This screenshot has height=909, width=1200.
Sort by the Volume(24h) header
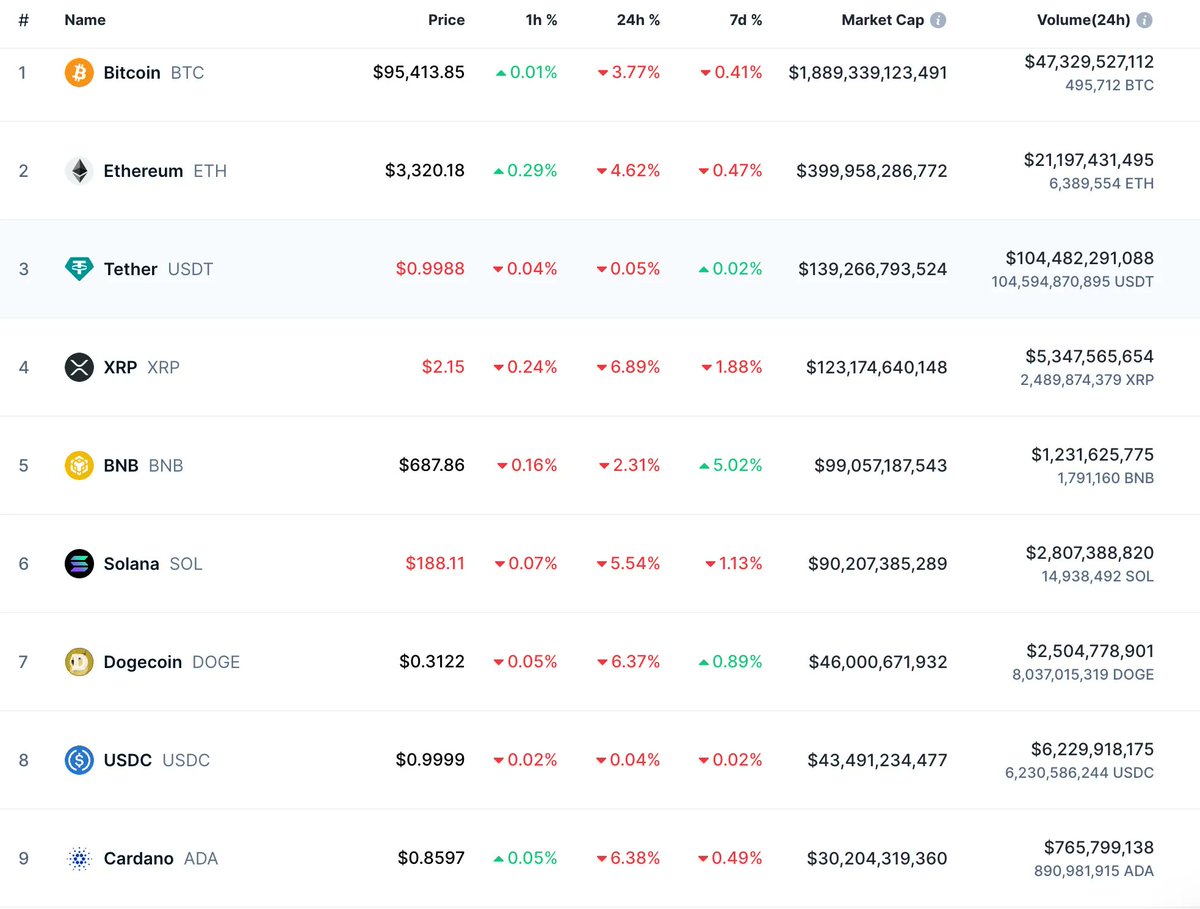[1084, 20]
